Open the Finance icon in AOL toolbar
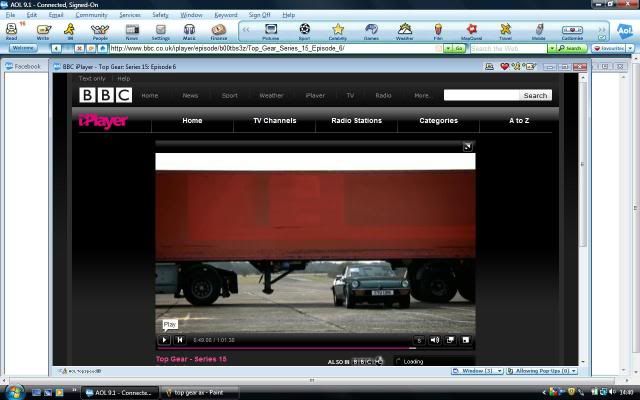This screenshot has height=400, width=640. [x=219, y=31]
